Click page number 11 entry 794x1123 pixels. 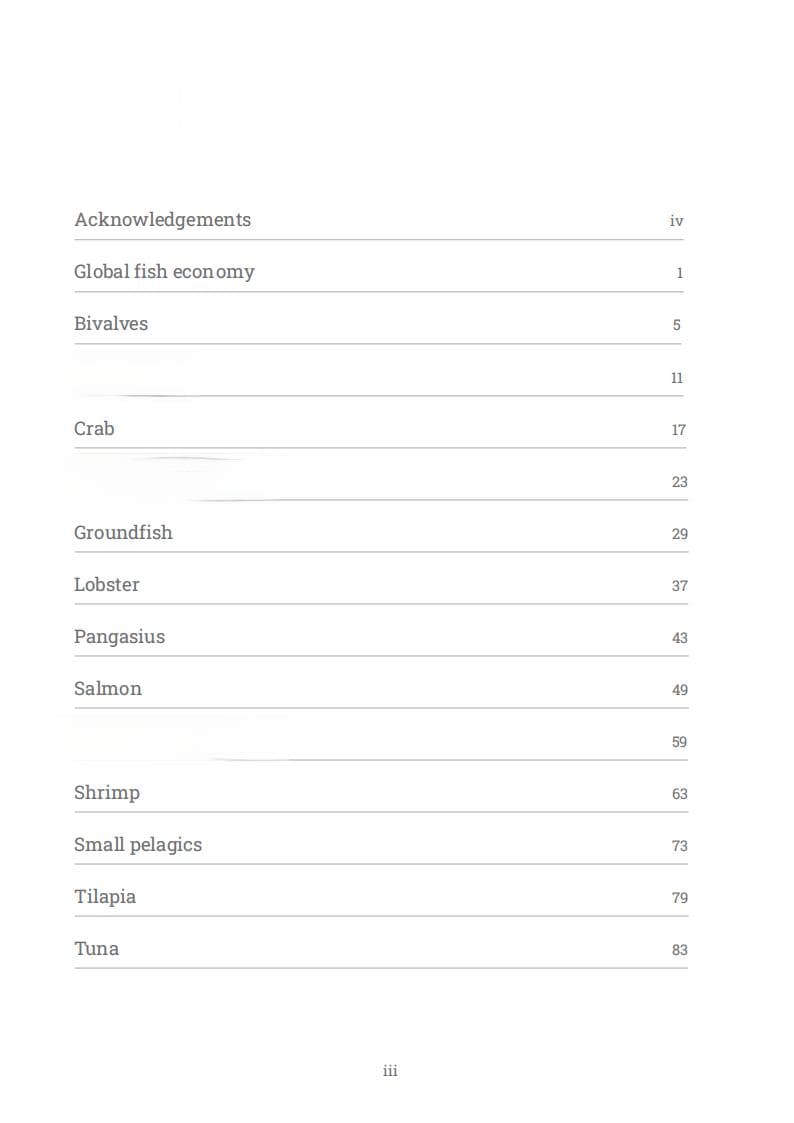(x=677, y=378)
